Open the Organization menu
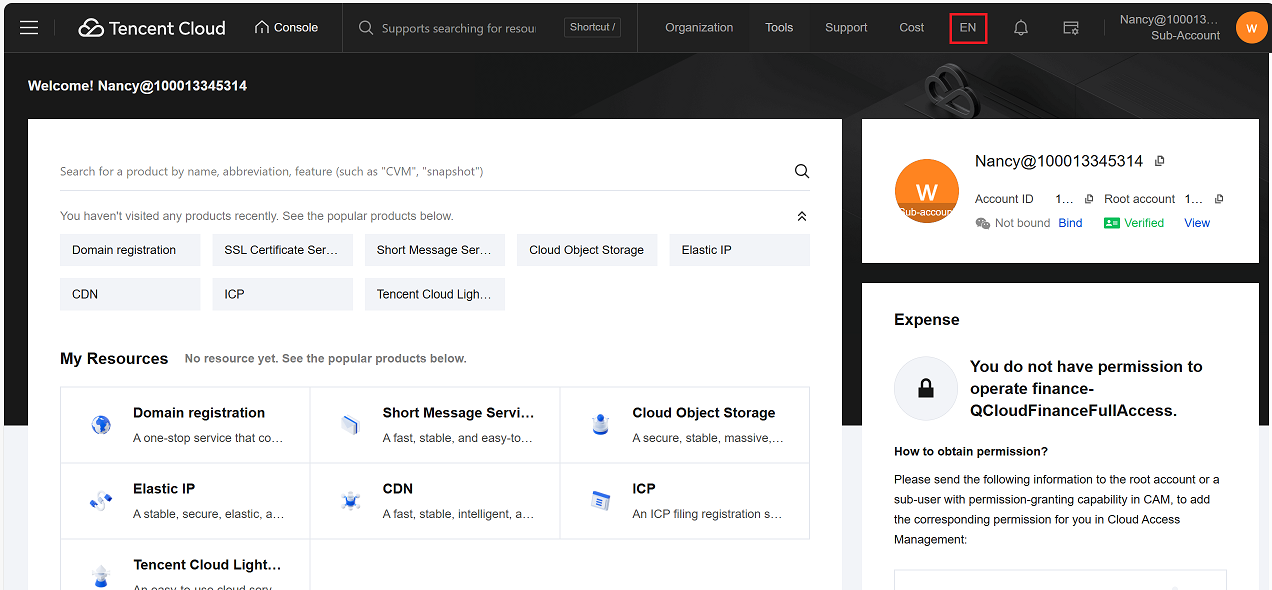This screenshot has height=590, width=1272. (699, 27)
